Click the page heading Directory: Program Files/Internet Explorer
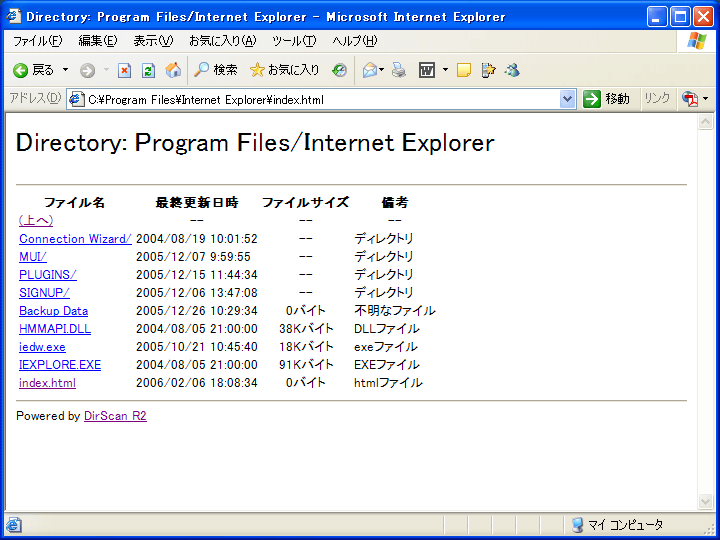The image size is (720, 540). (x=255, y=143)
